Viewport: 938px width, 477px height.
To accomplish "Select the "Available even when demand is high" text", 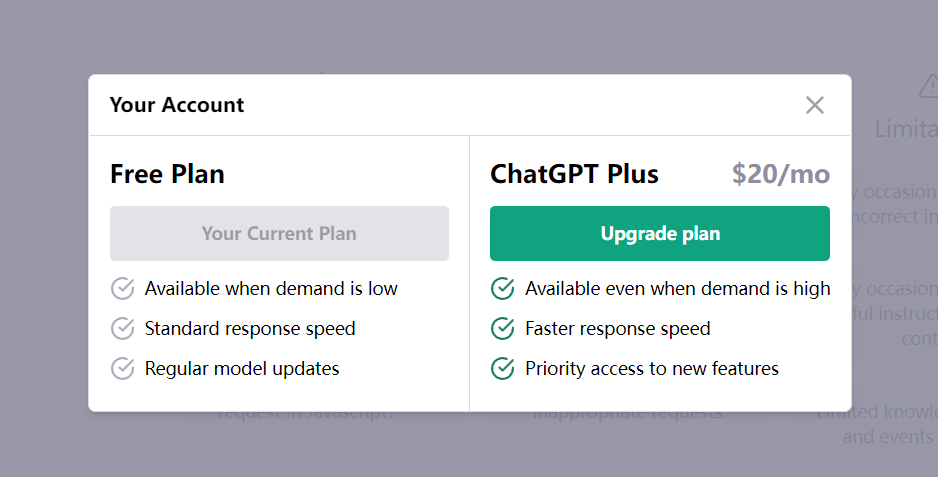I will point(678,289).
